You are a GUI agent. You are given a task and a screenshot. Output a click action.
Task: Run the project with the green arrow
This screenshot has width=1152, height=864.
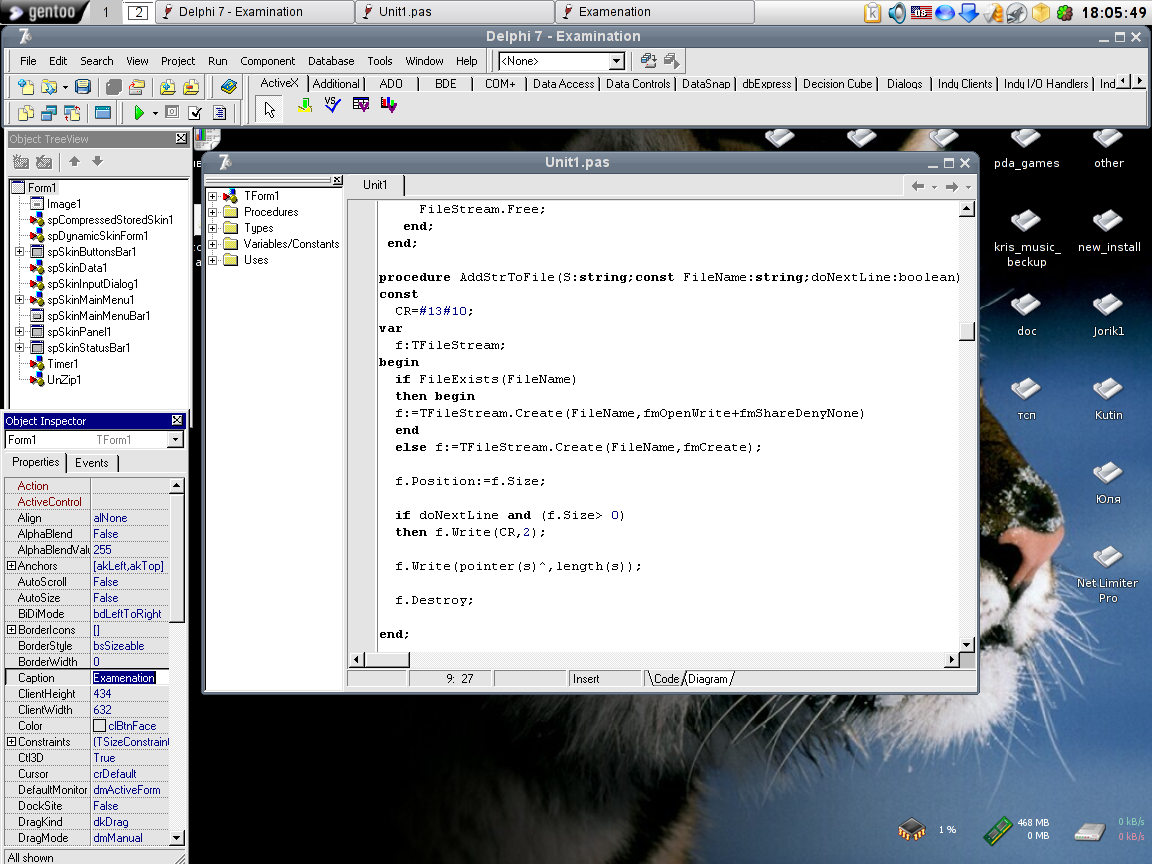pyautogui.click(x=138, y=112)
